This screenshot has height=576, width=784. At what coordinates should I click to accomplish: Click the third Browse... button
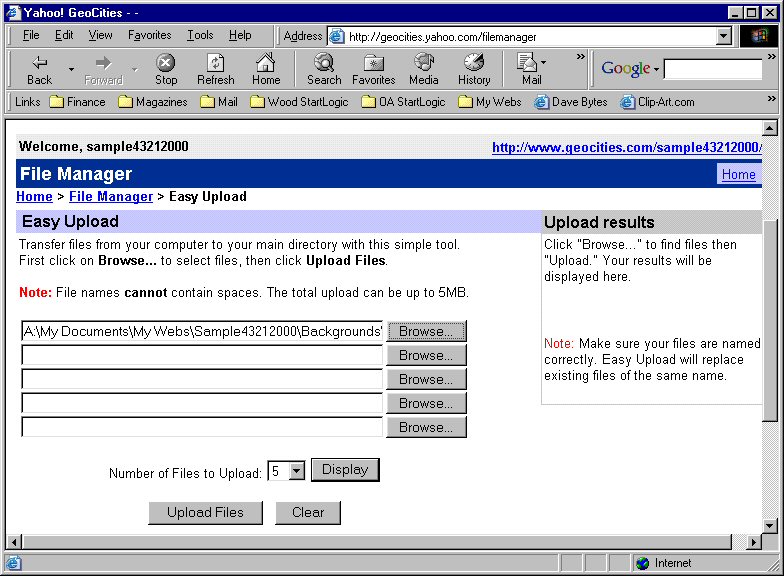click(426, 379)
